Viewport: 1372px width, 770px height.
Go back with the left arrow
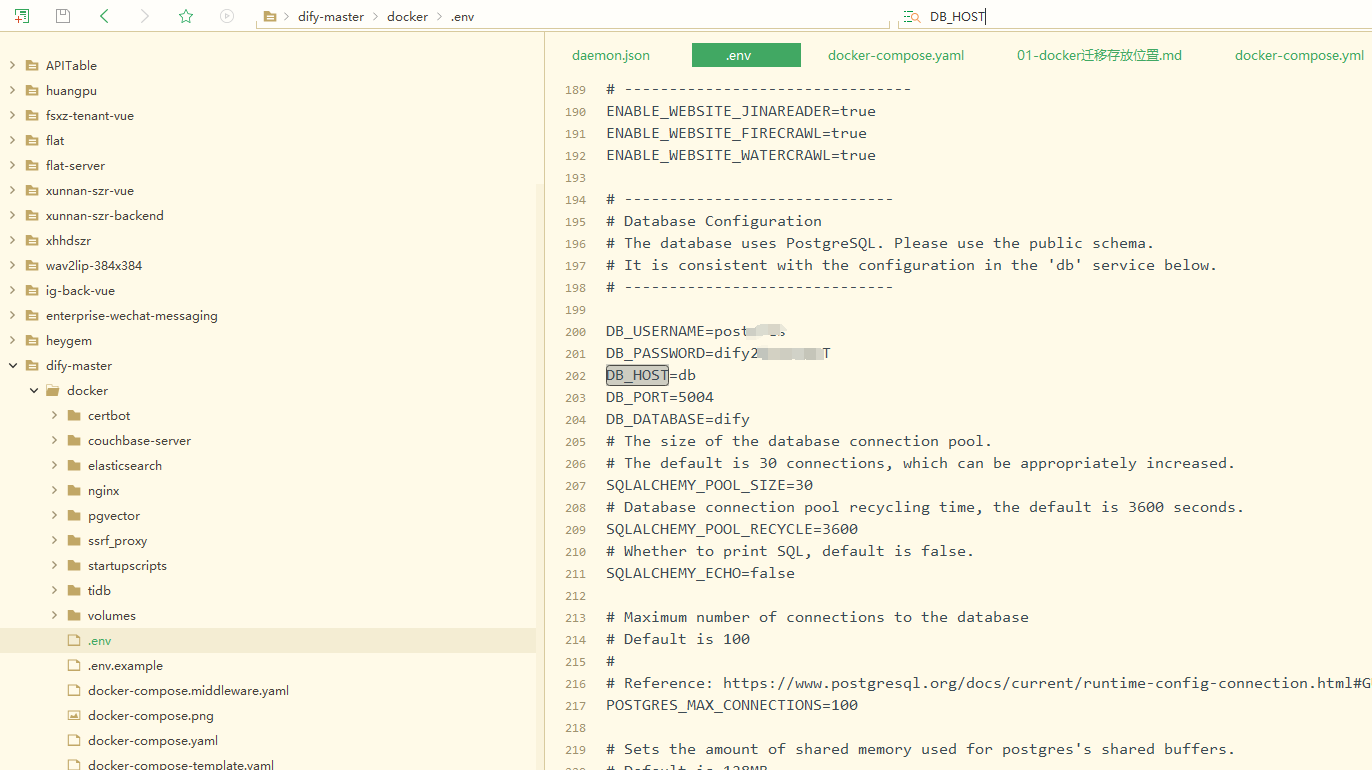pos(104,16)
